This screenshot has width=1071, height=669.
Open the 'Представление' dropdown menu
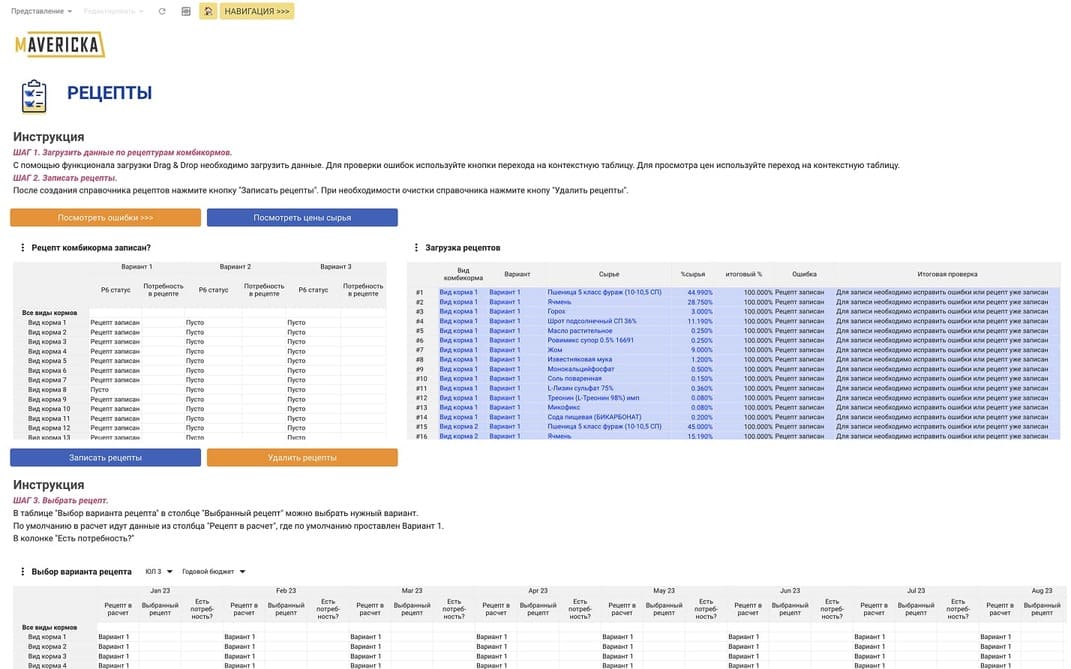(x=41, y=11)
